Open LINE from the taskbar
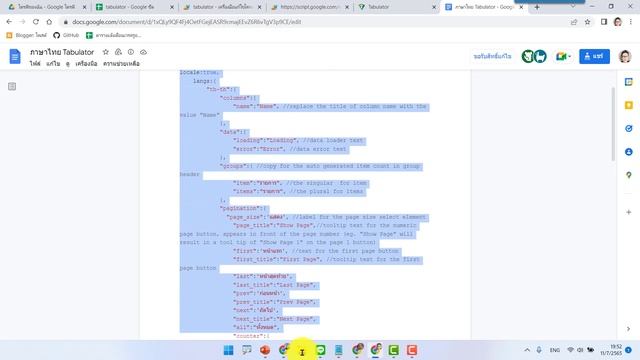This screenshot has height=360, width=640. point(321,350)
